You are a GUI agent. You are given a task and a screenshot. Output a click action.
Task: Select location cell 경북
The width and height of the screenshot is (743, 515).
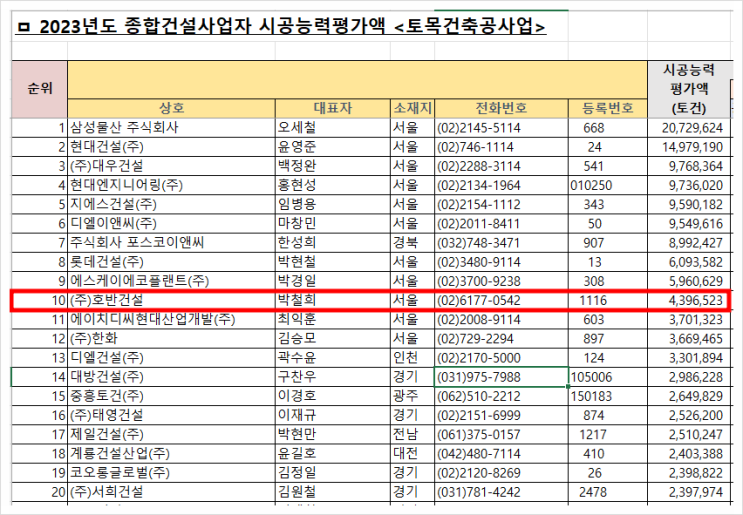(x=412, y=243)
